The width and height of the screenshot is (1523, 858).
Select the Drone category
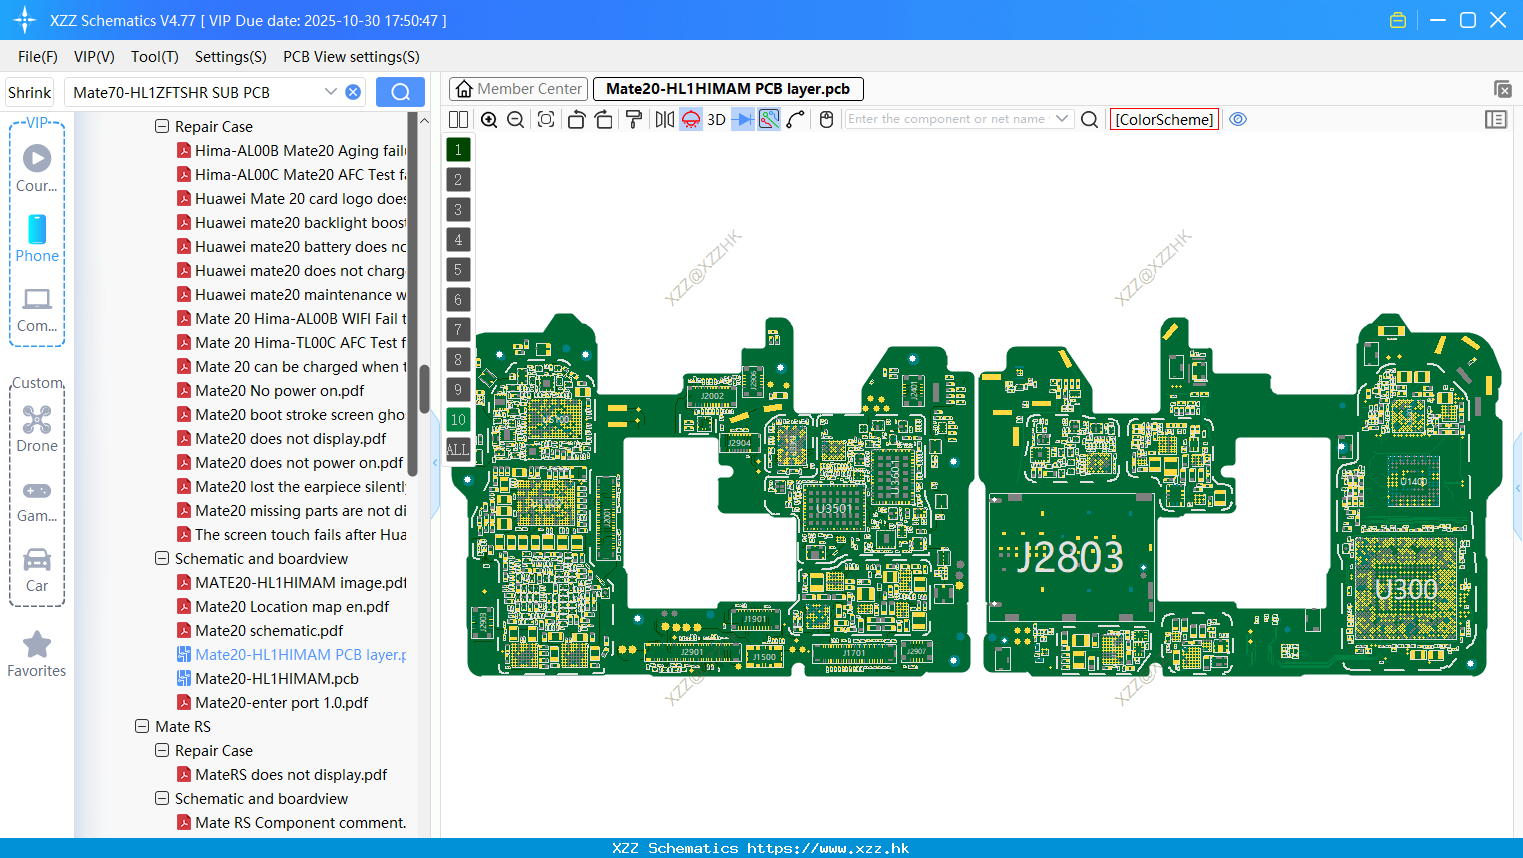pyautogui.click(x=37, y=428)
